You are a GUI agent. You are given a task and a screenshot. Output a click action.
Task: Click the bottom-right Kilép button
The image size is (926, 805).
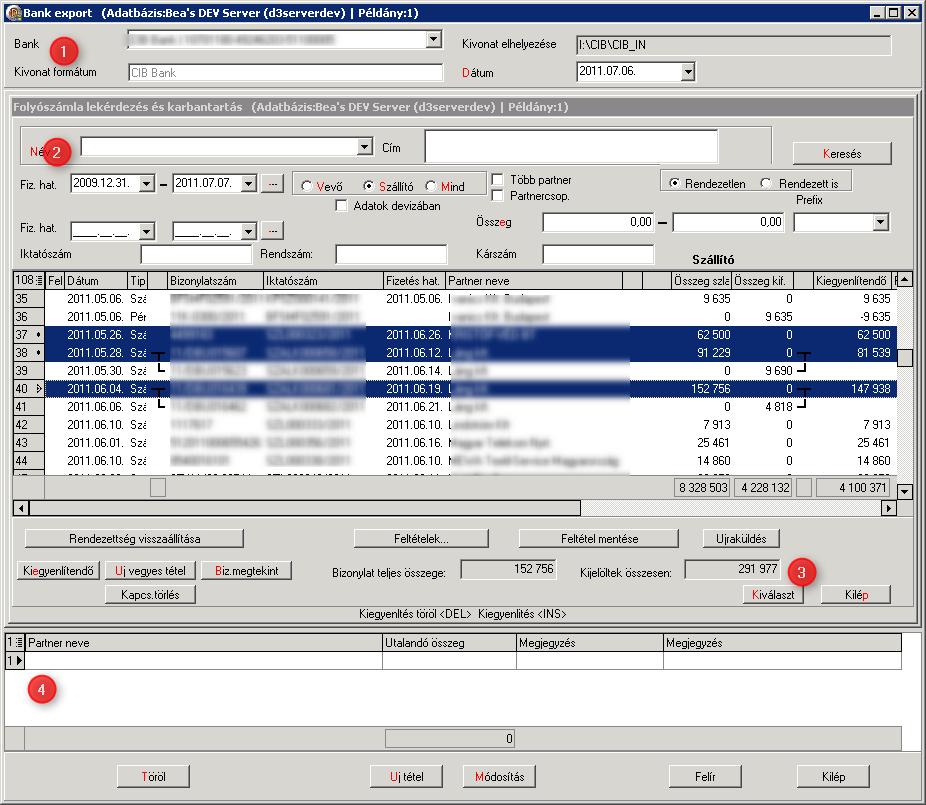(833, 777)
